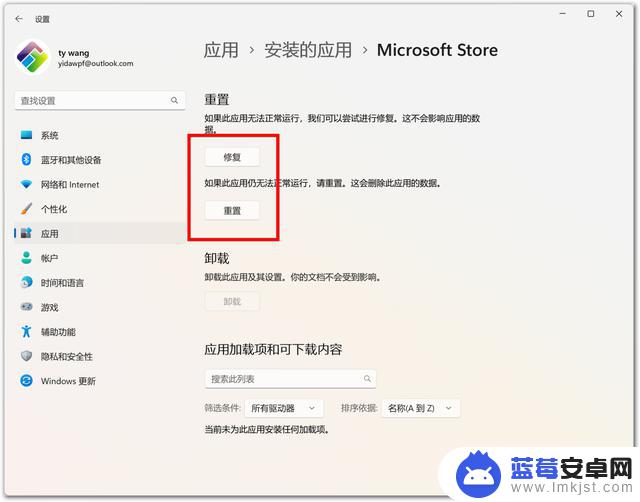Open 隐私和安全性 settings
This screenshot has height=502, width=640.
(x=100, y=356)
